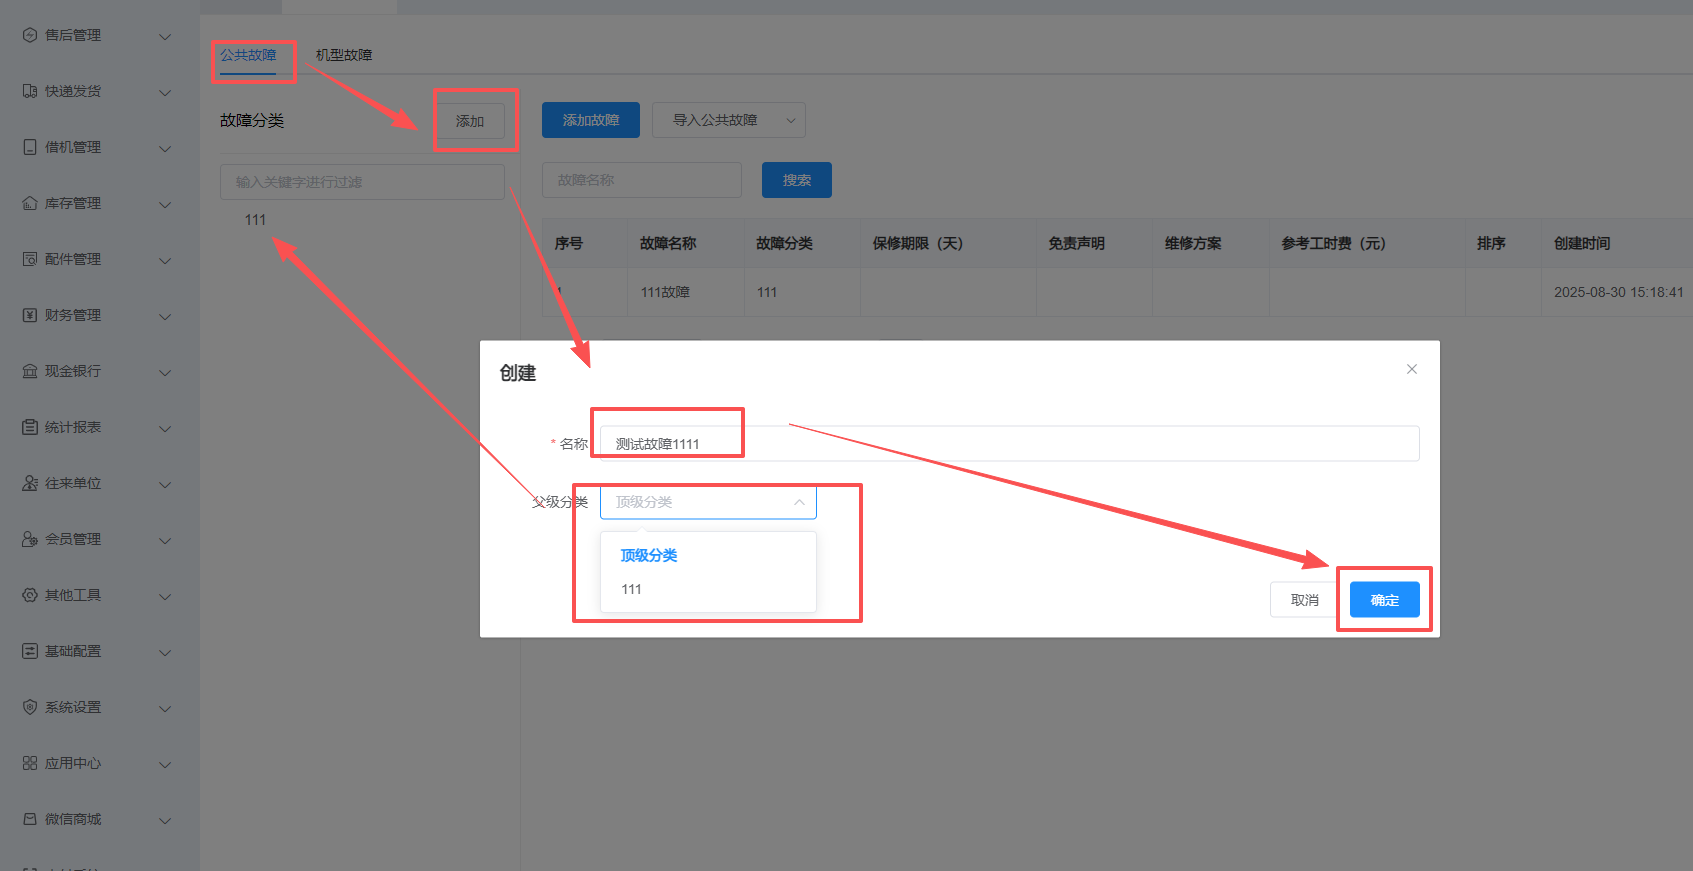The height and width of the screenshot is (871, 1693).
Task: Expand the 统计报表 menu chevron
Action: coord(165,428)
